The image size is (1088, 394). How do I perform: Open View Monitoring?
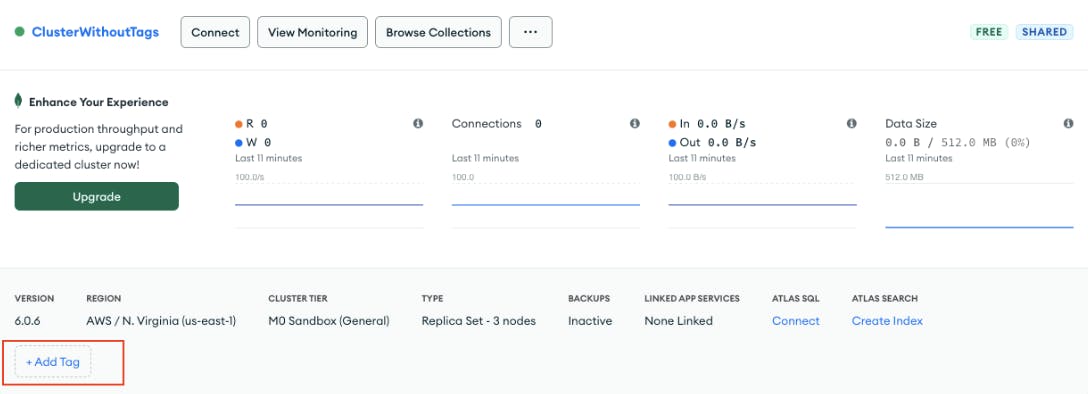pyautogui.click(x=312, y=32)
